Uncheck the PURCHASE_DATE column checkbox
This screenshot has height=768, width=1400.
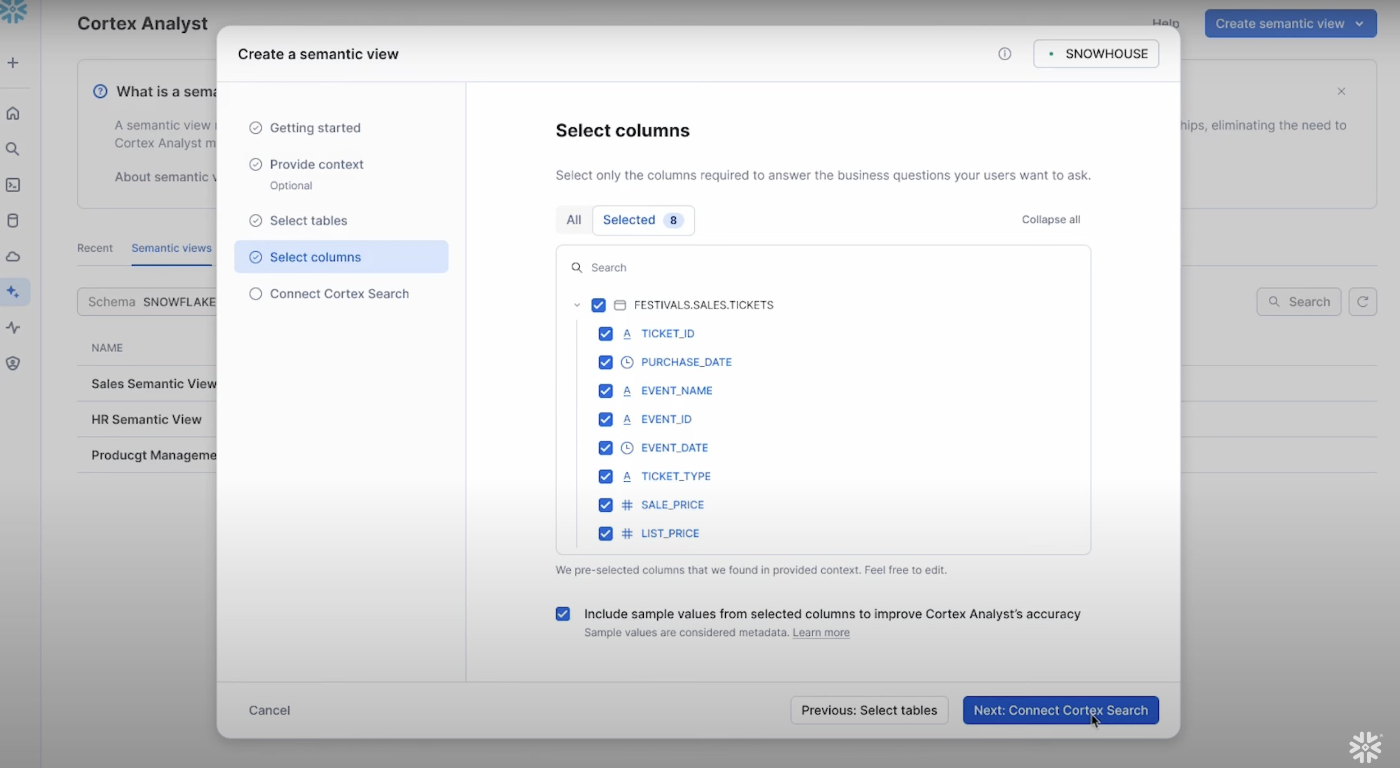(x=605, y=362)
